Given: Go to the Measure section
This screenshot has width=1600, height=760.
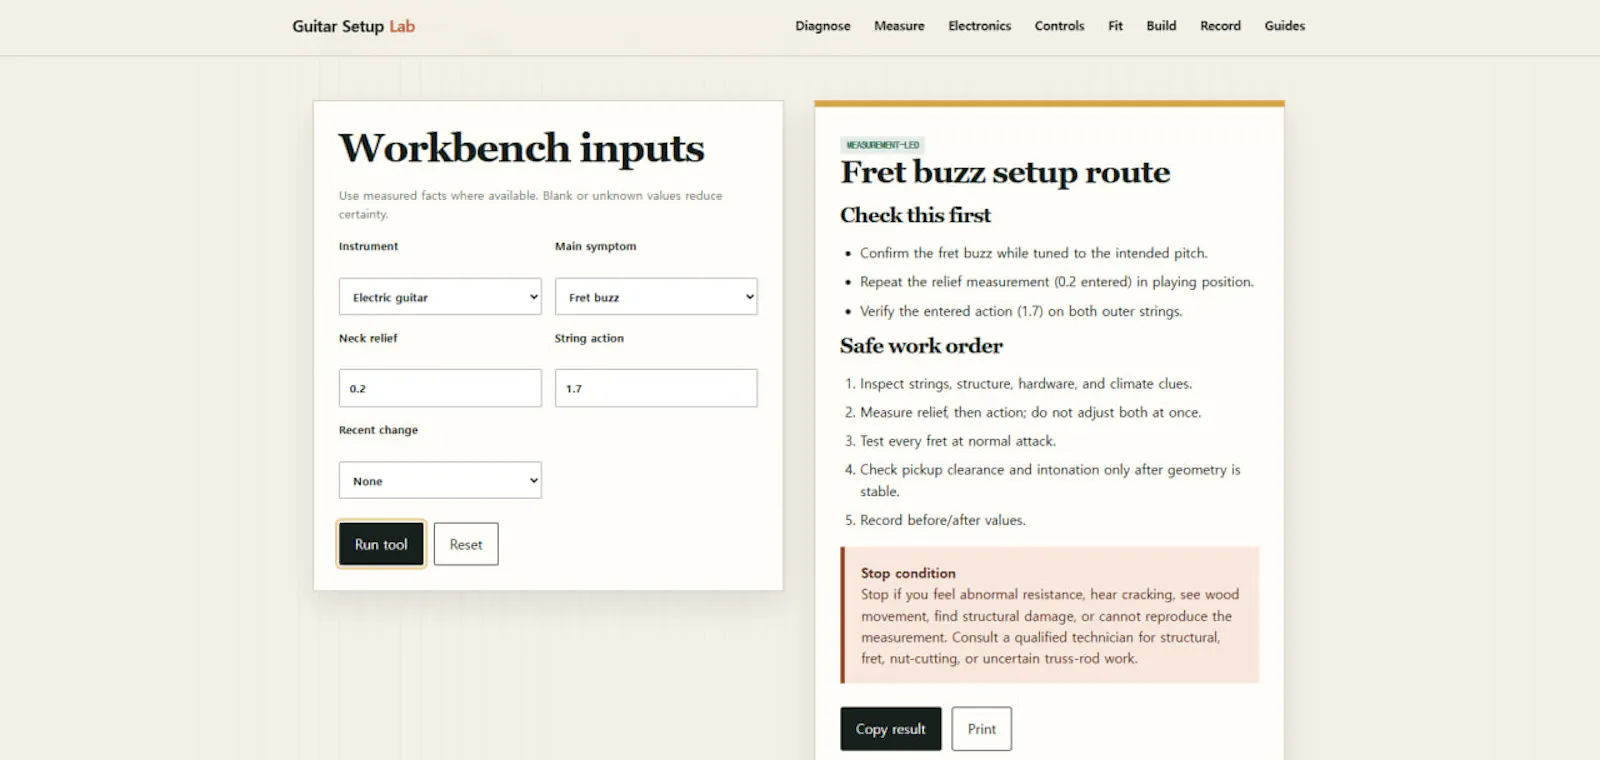Looking at the screenshot, I should click(899, 26).
